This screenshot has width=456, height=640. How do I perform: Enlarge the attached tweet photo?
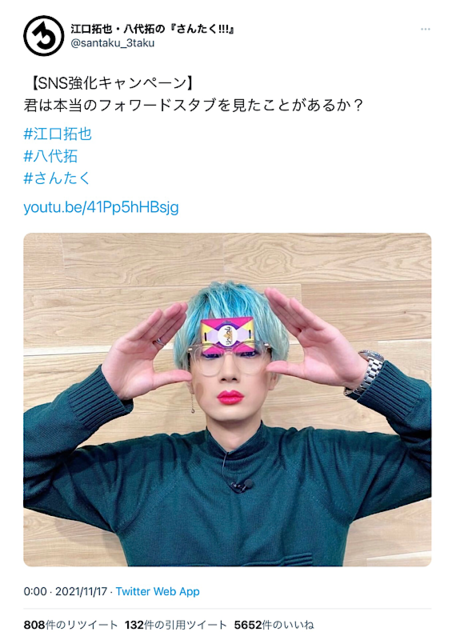(227, 400)
